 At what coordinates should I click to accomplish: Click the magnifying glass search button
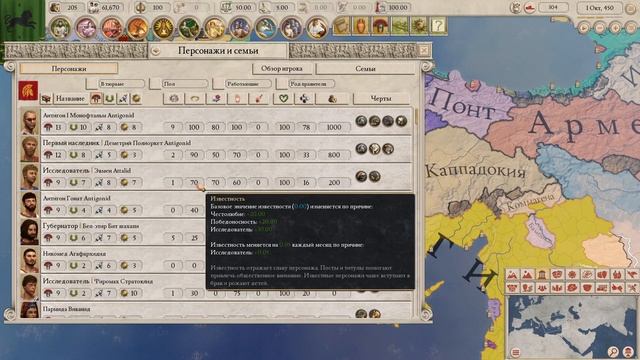613,351
